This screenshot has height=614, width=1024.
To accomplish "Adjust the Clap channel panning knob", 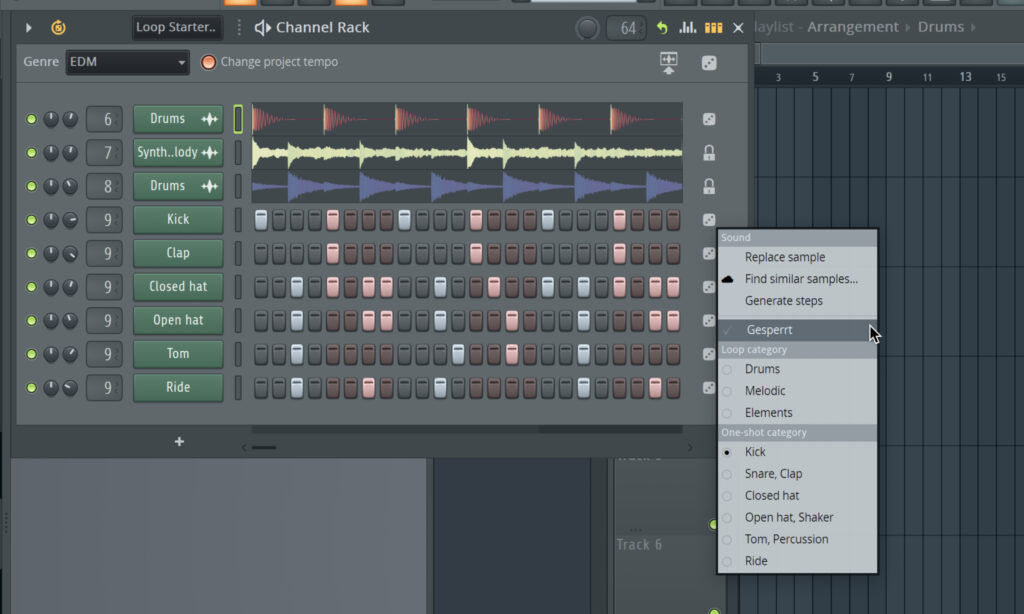I will [x=50, y=253].
